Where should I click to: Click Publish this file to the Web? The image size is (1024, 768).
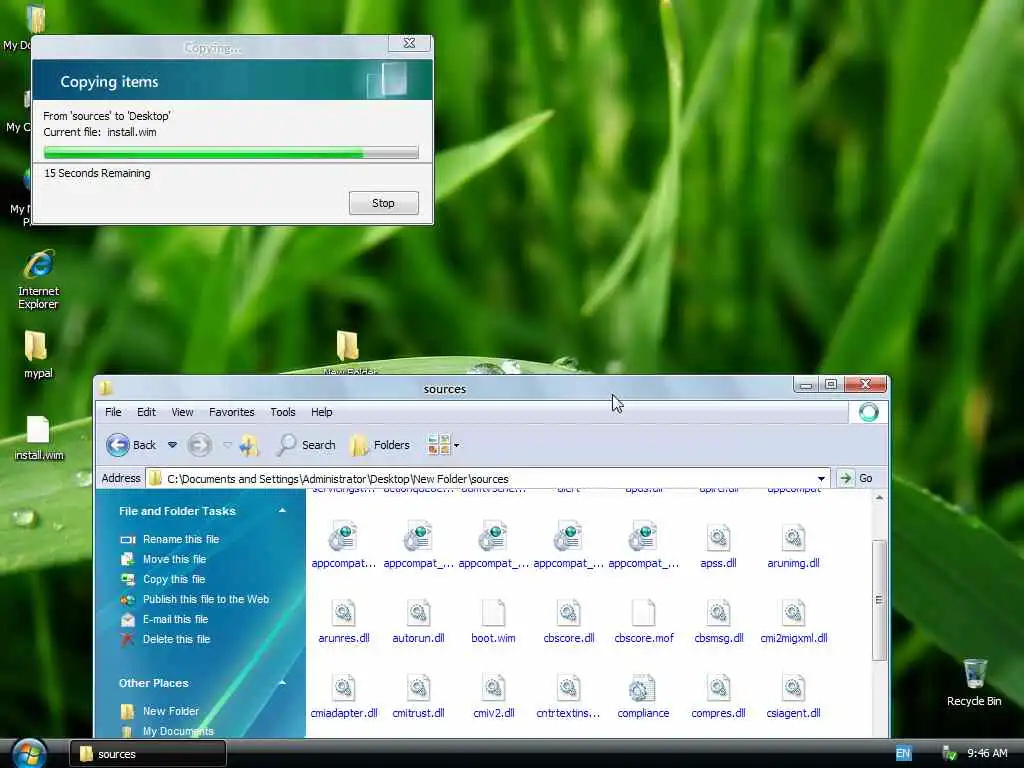[206, 600]
